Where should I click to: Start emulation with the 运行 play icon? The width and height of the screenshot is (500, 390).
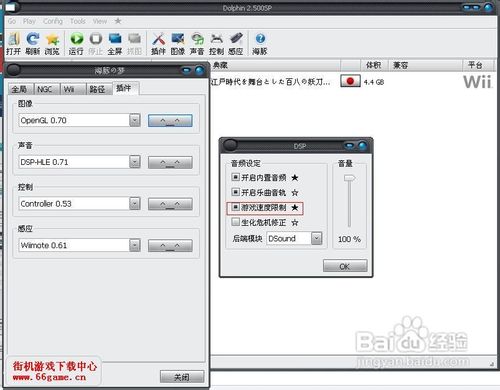coord(76,39)
